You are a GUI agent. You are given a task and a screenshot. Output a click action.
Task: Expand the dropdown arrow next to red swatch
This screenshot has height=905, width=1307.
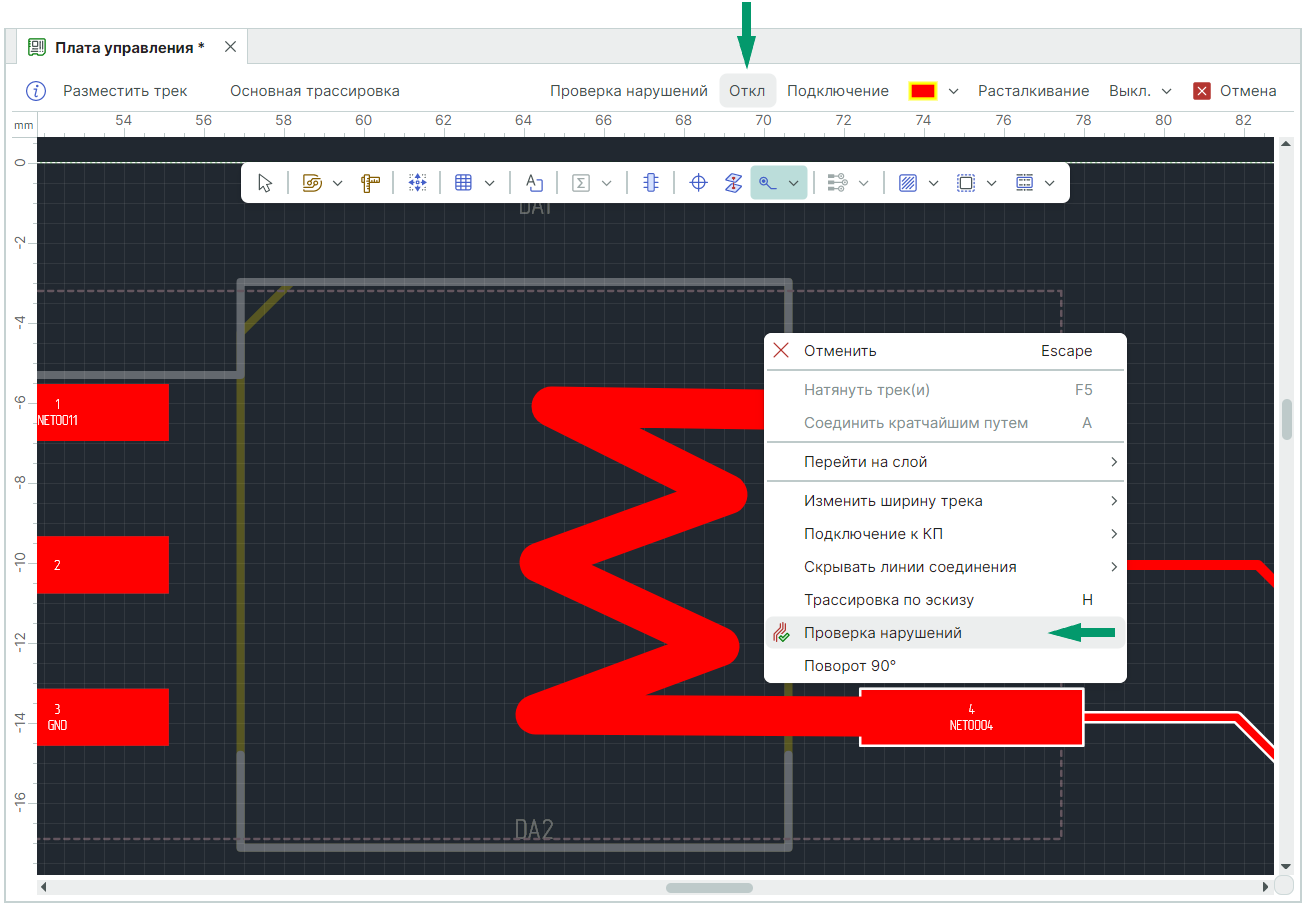[x=953, y=91]
